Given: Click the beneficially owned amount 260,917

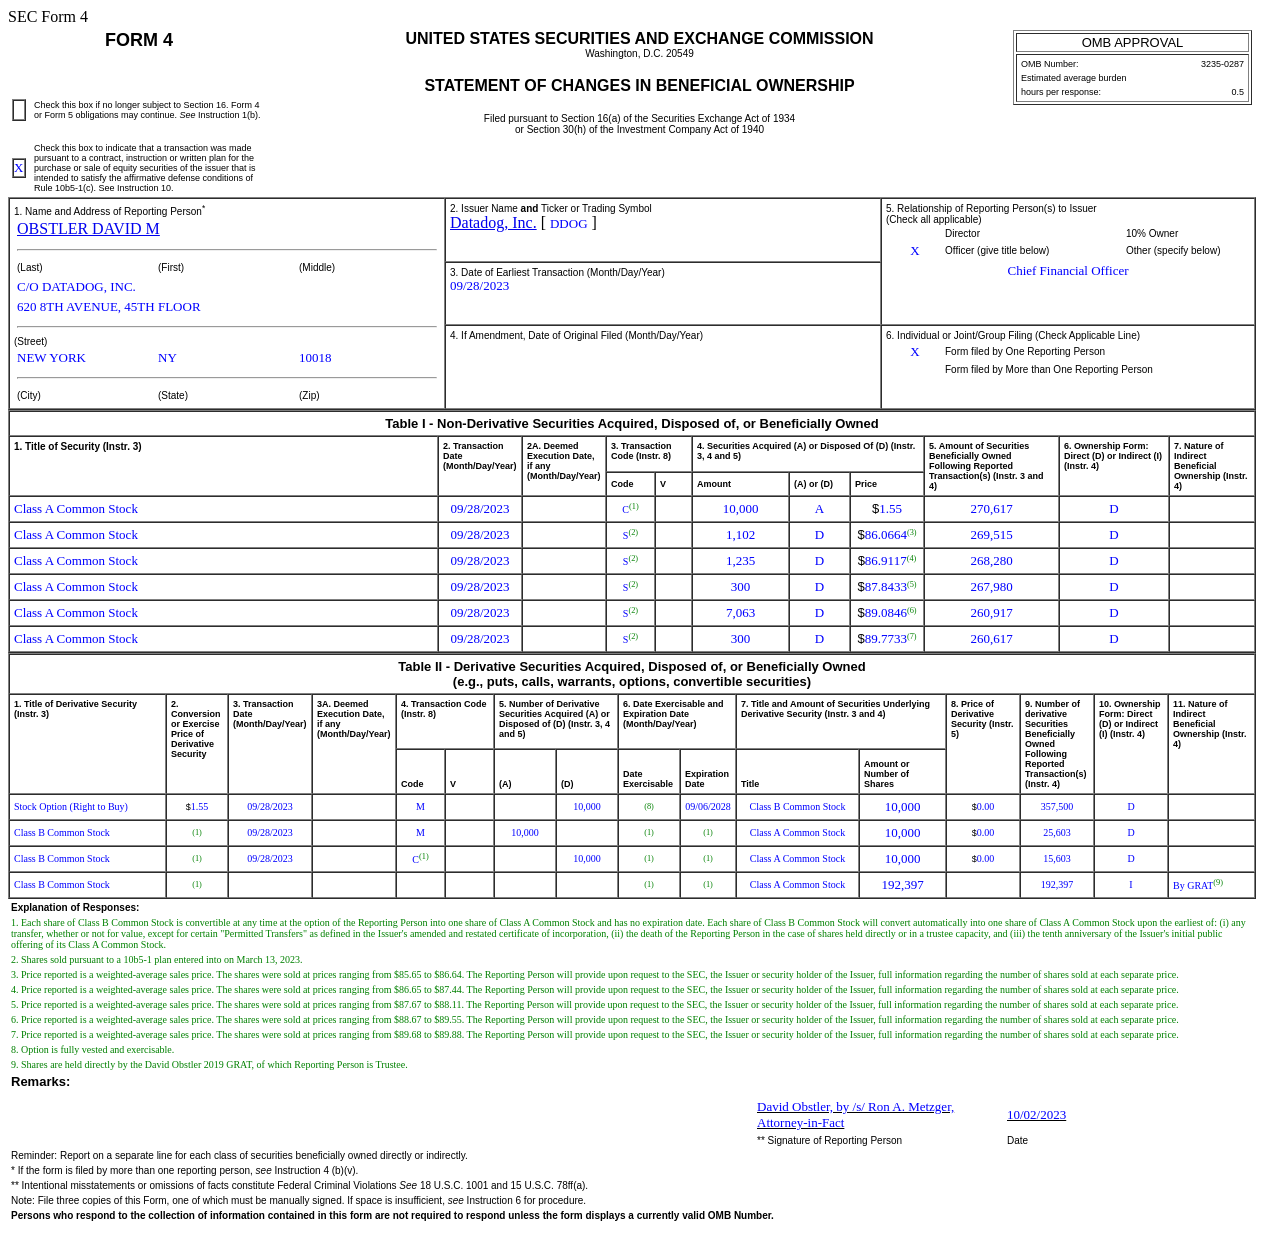Looking at the screenshot, I should click(991, 613).
